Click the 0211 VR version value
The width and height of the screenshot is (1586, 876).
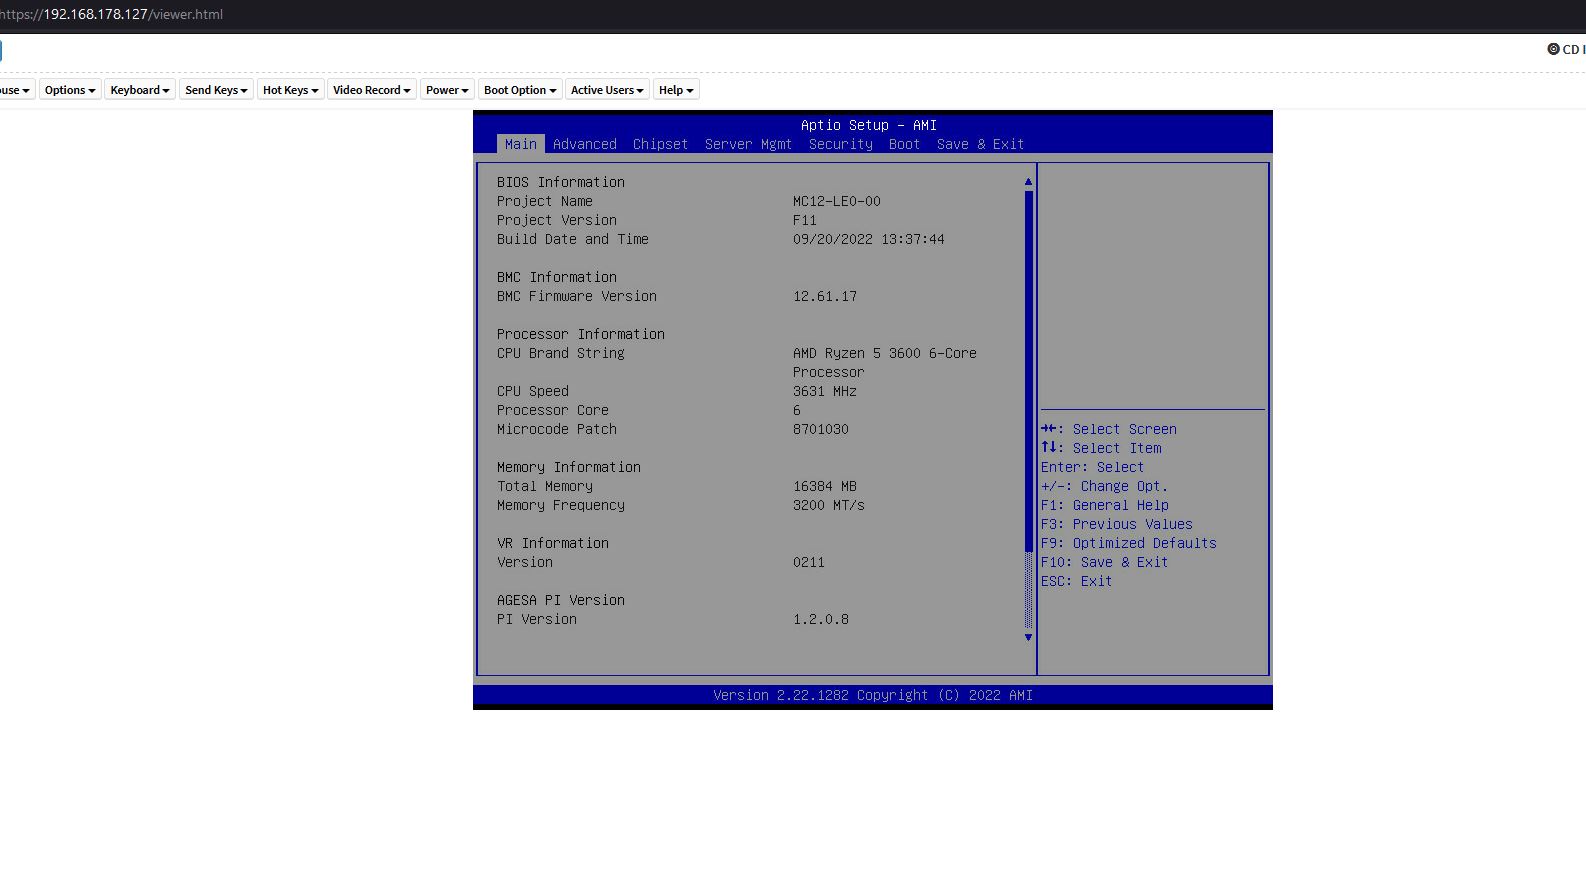pyautogui.click(x=809, y=562)
